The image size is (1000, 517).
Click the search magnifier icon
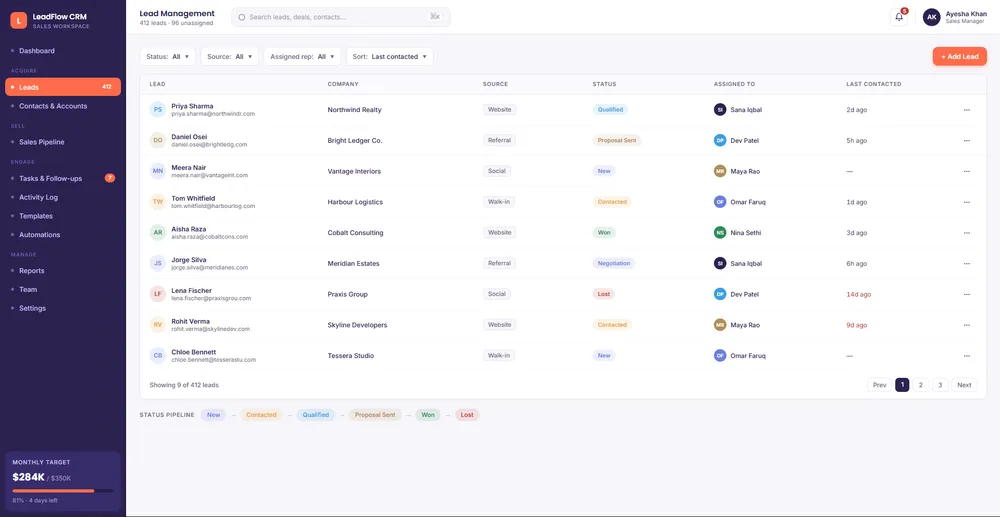pos(242,17)
